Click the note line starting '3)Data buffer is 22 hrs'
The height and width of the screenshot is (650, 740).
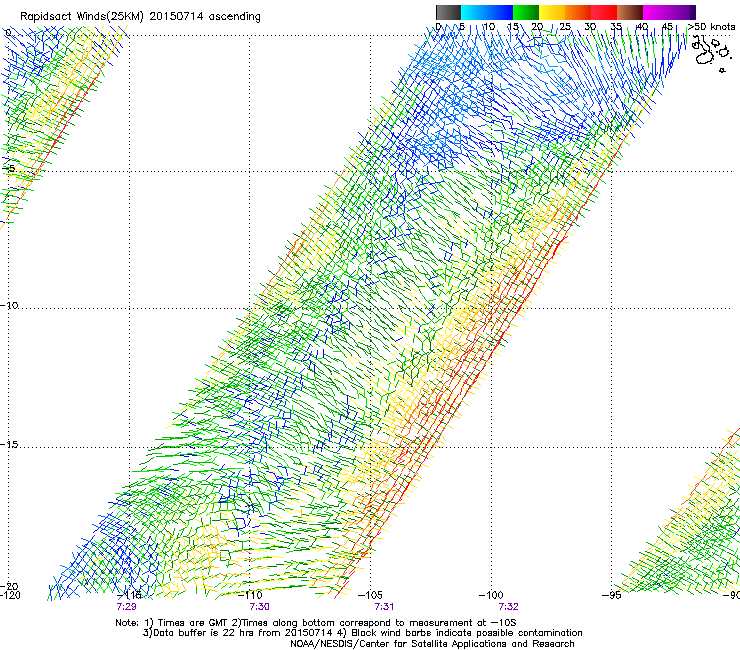coord(362,633)
